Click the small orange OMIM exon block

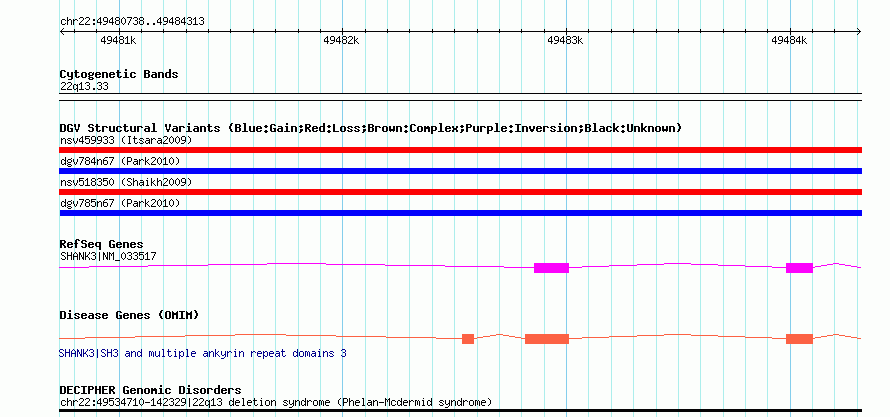tap(468, 339)
